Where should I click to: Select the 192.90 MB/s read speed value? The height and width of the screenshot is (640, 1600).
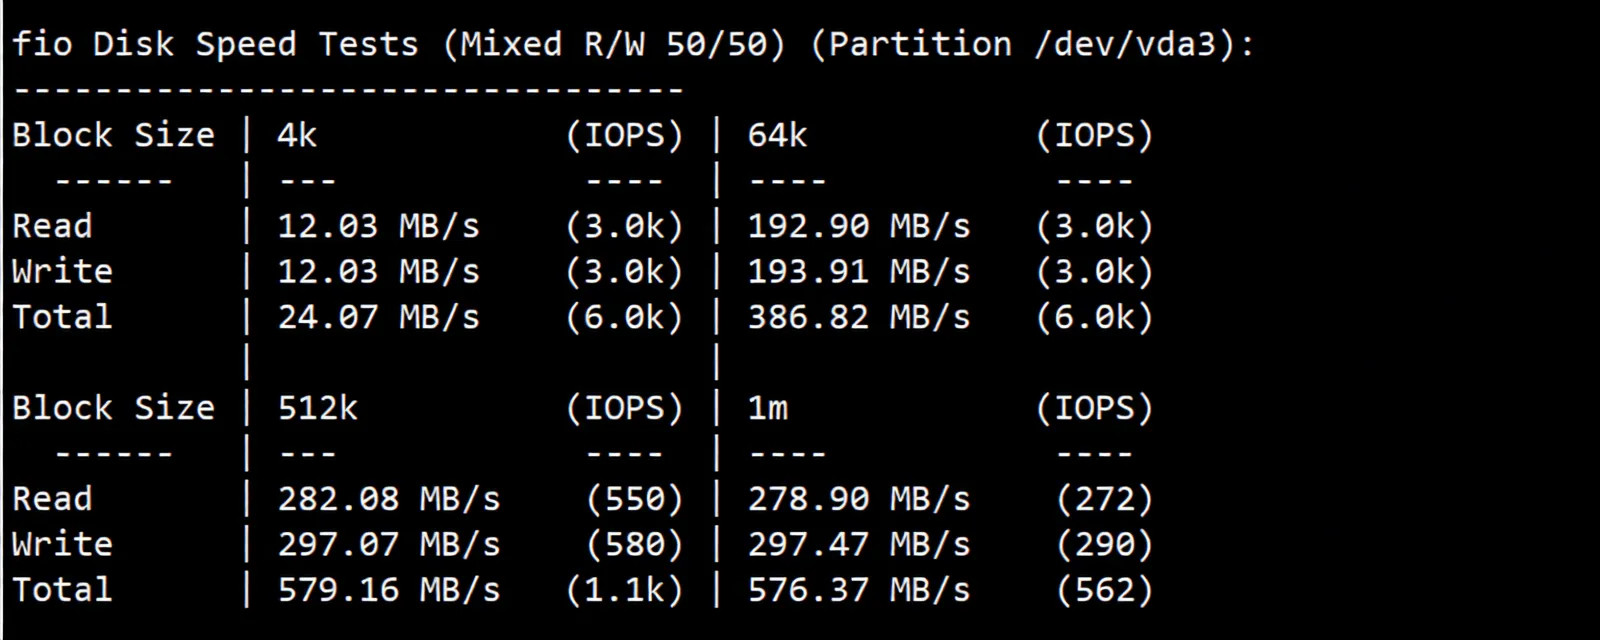click(x=858, y=226)
